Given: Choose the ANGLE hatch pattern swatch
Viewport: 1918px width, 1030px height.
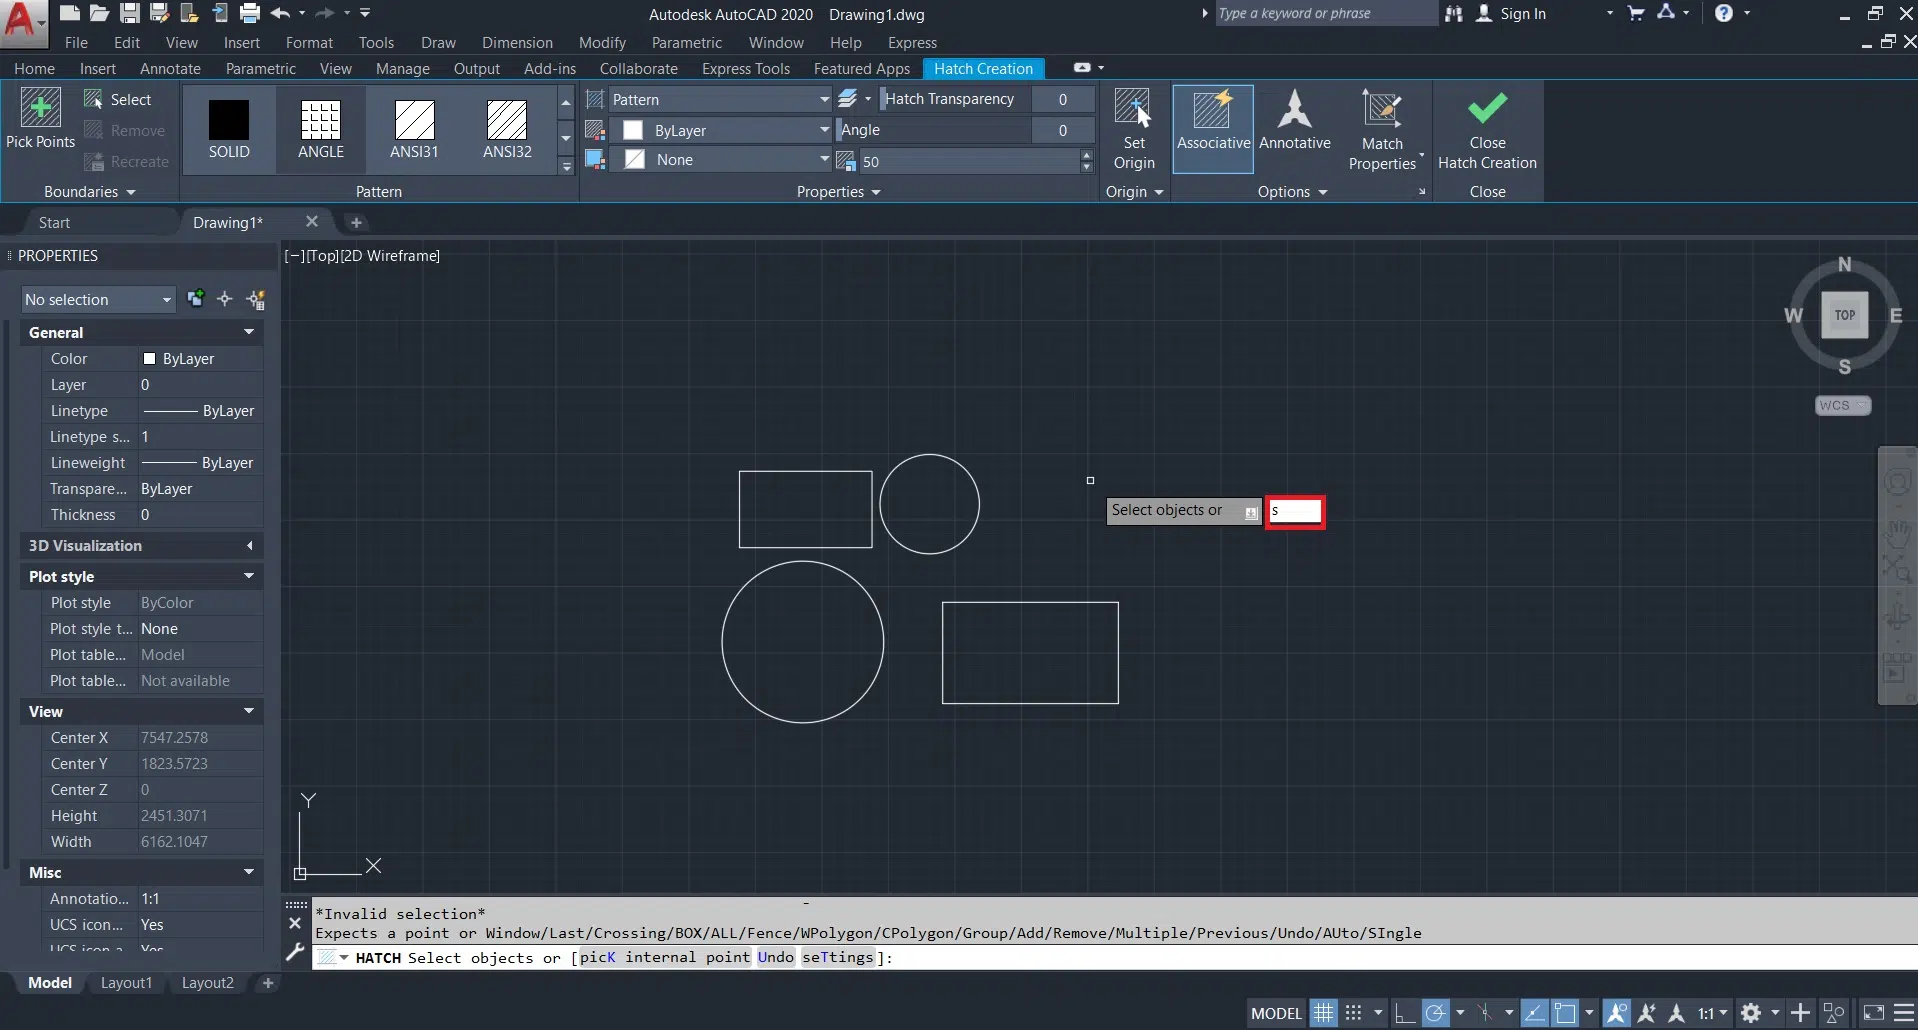Looking at the screenshot, I should pyautogui.click(x=321, y=121).
